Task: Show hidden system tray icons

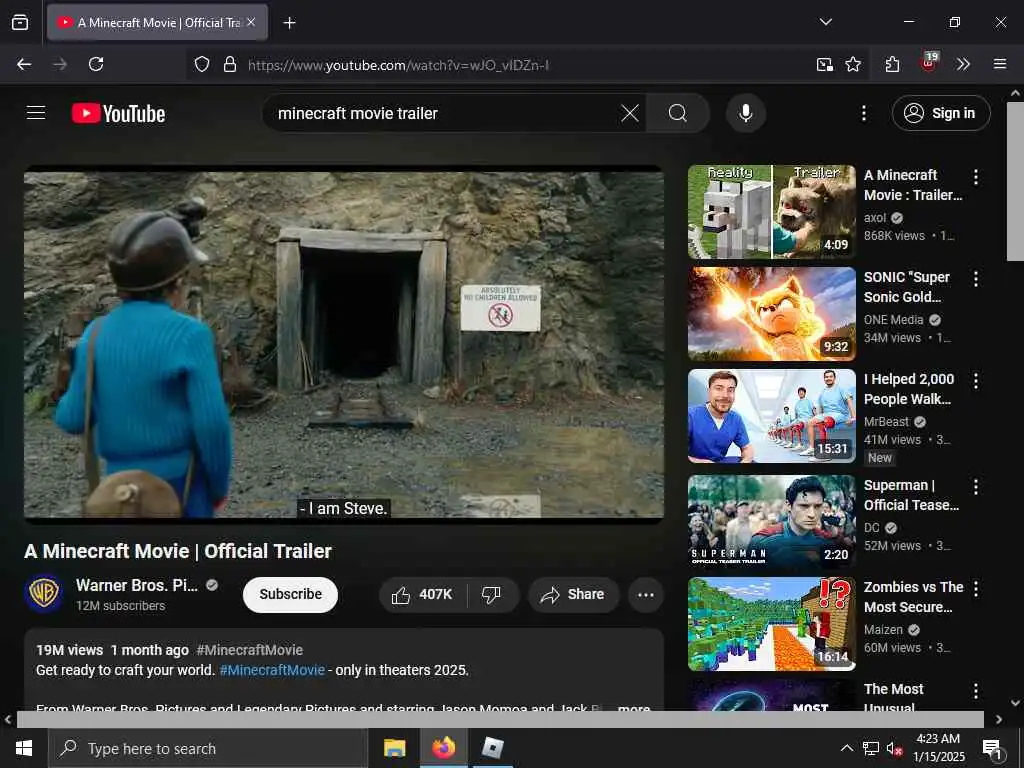Action: coord(846,748)
